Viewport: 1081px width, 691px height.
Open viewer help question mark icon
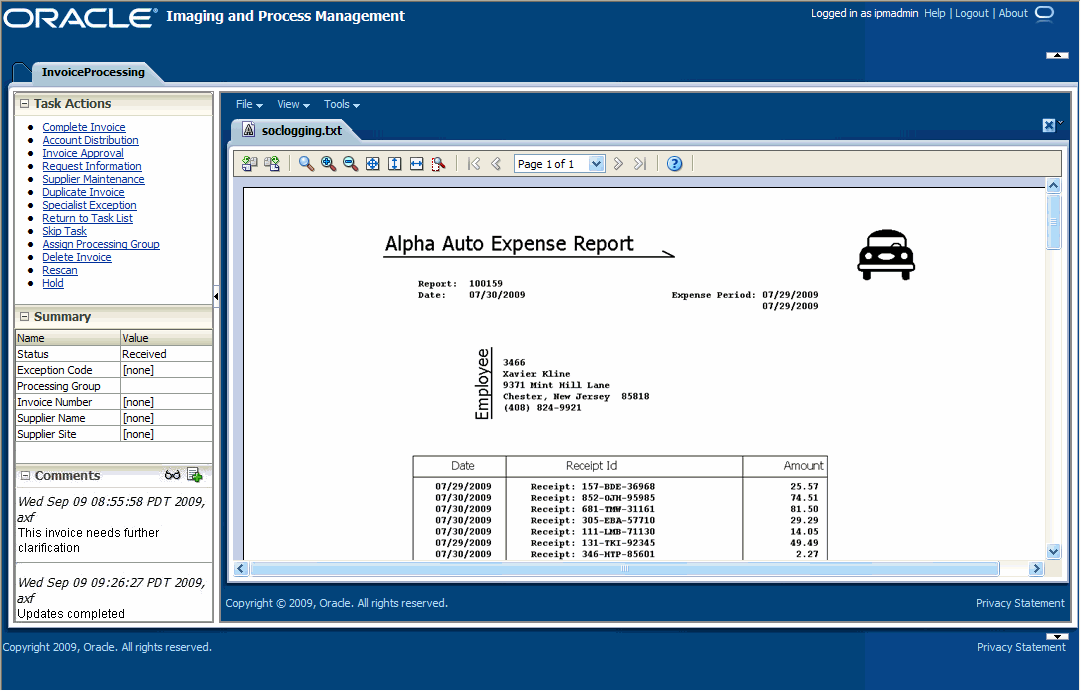point(674,163)
